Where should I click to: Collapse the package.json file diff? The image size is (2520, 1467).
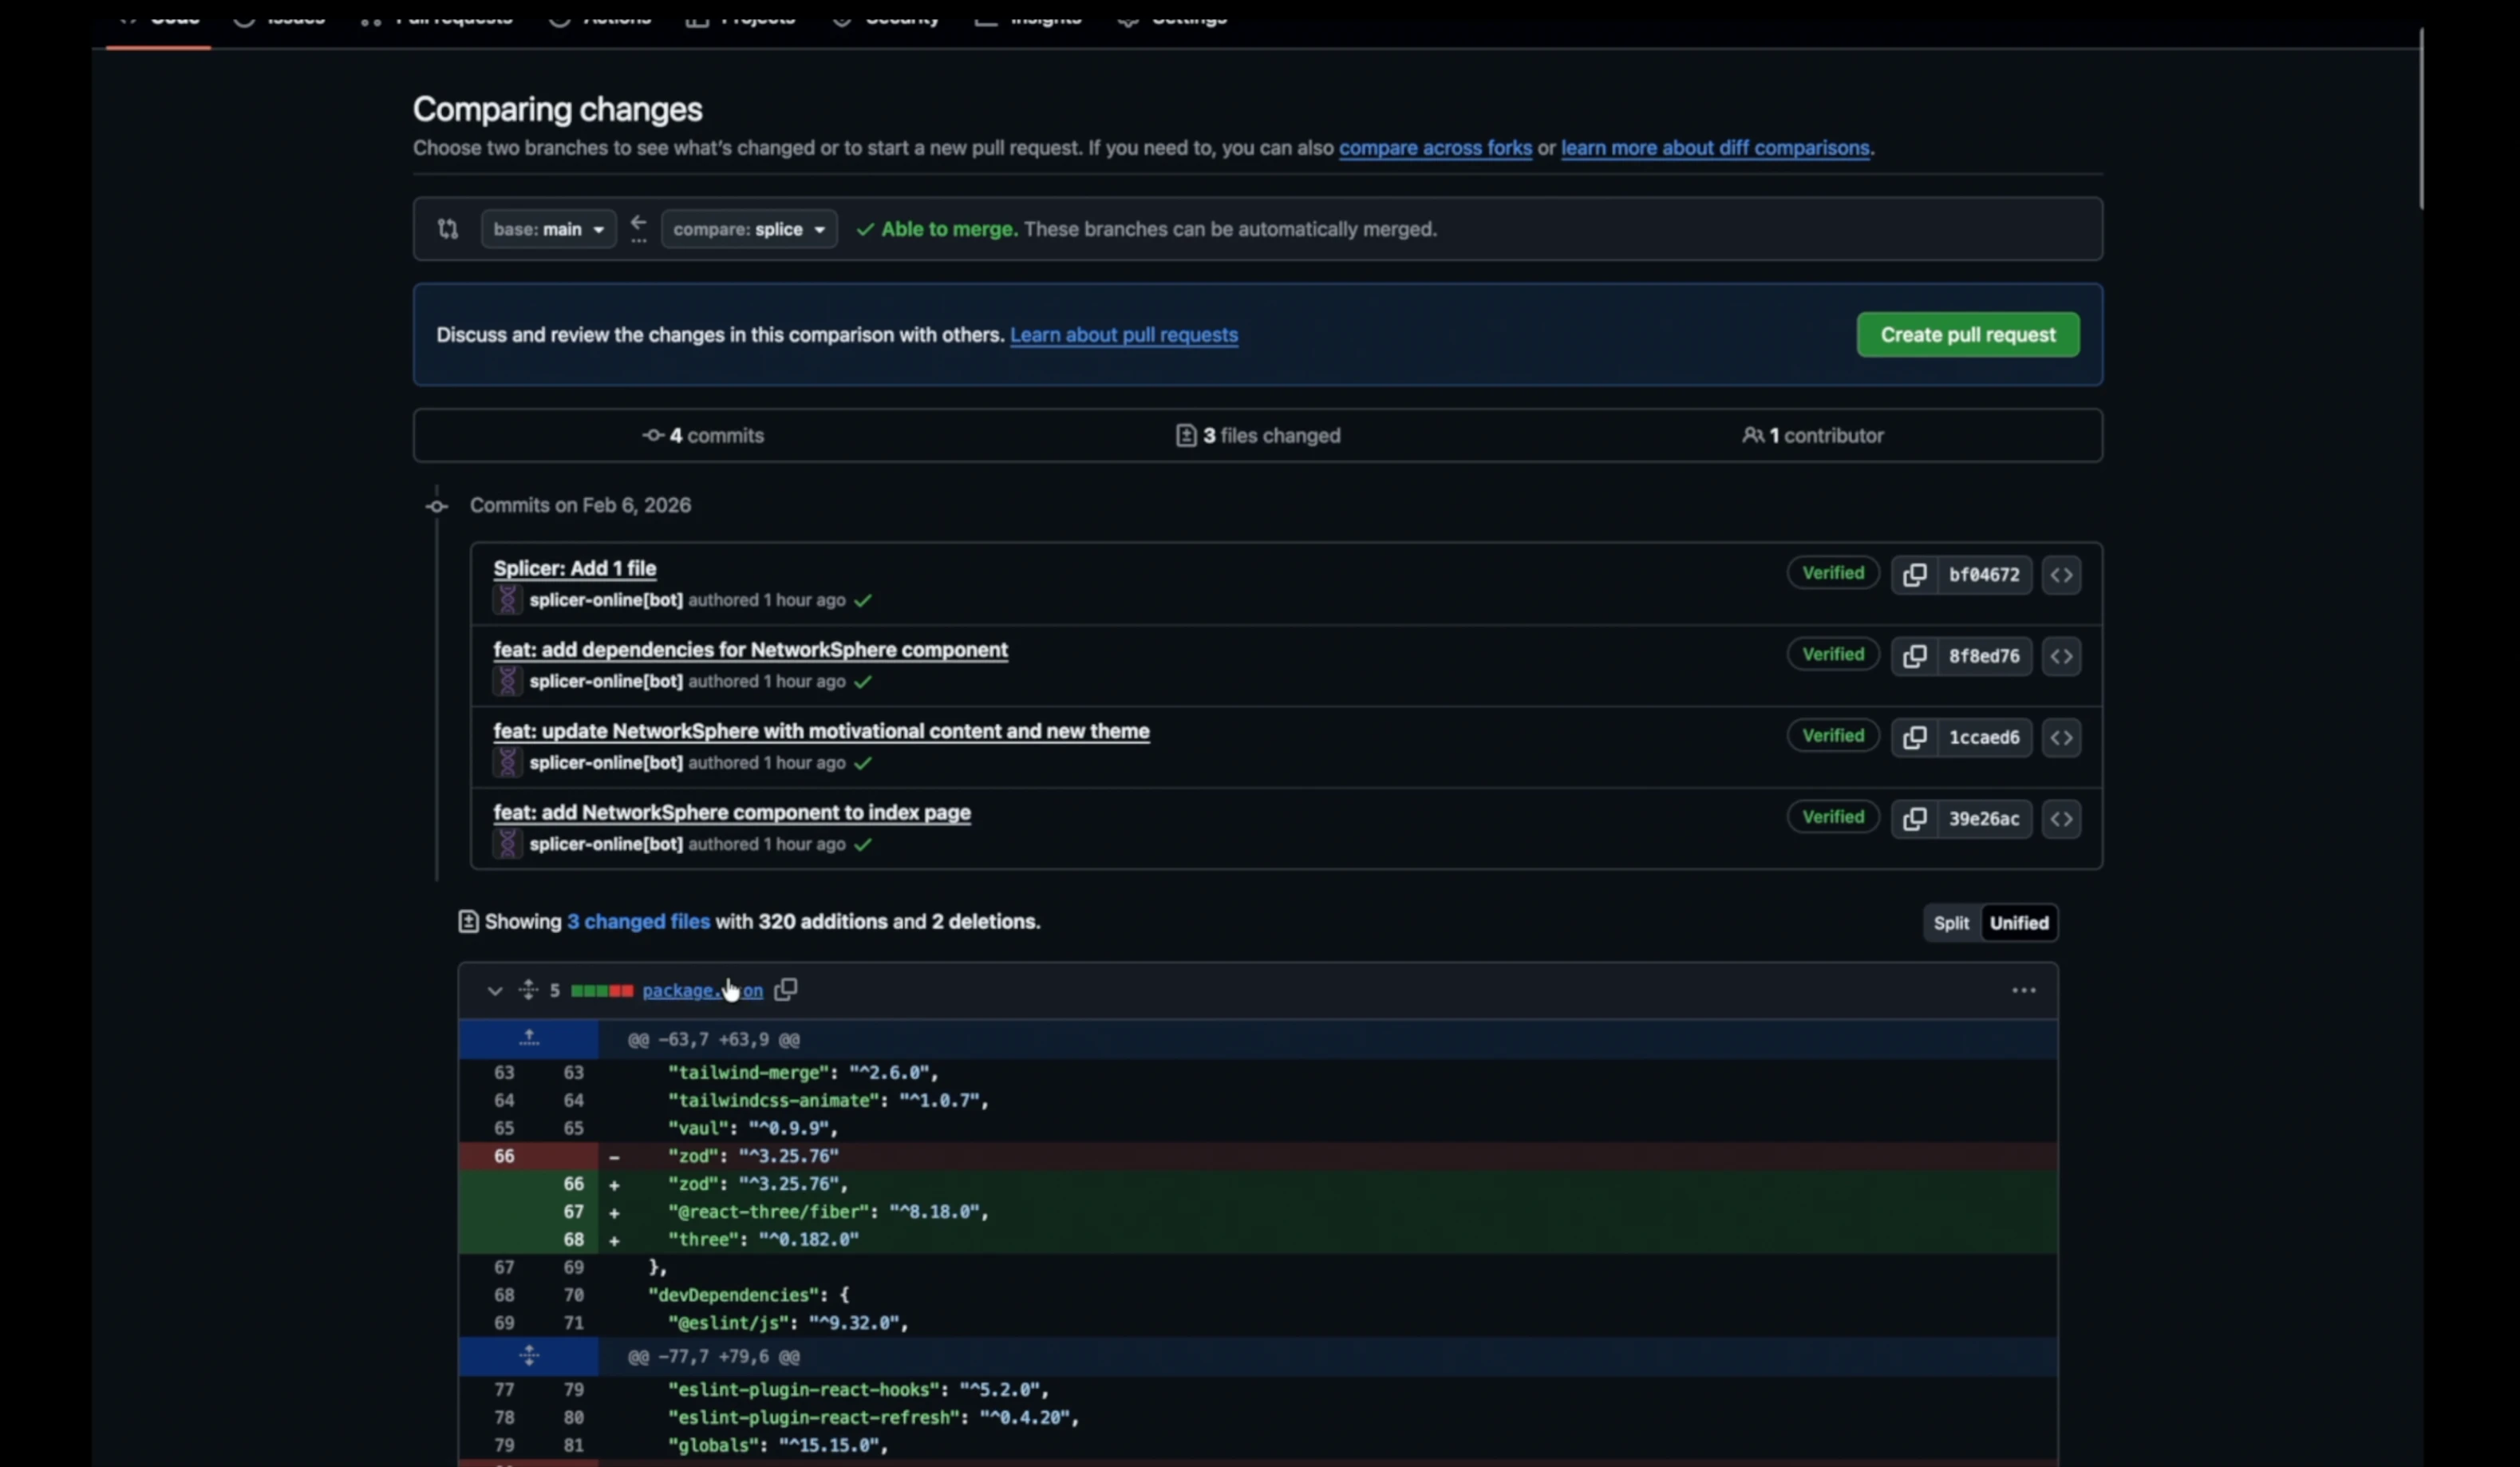[494, 991]
